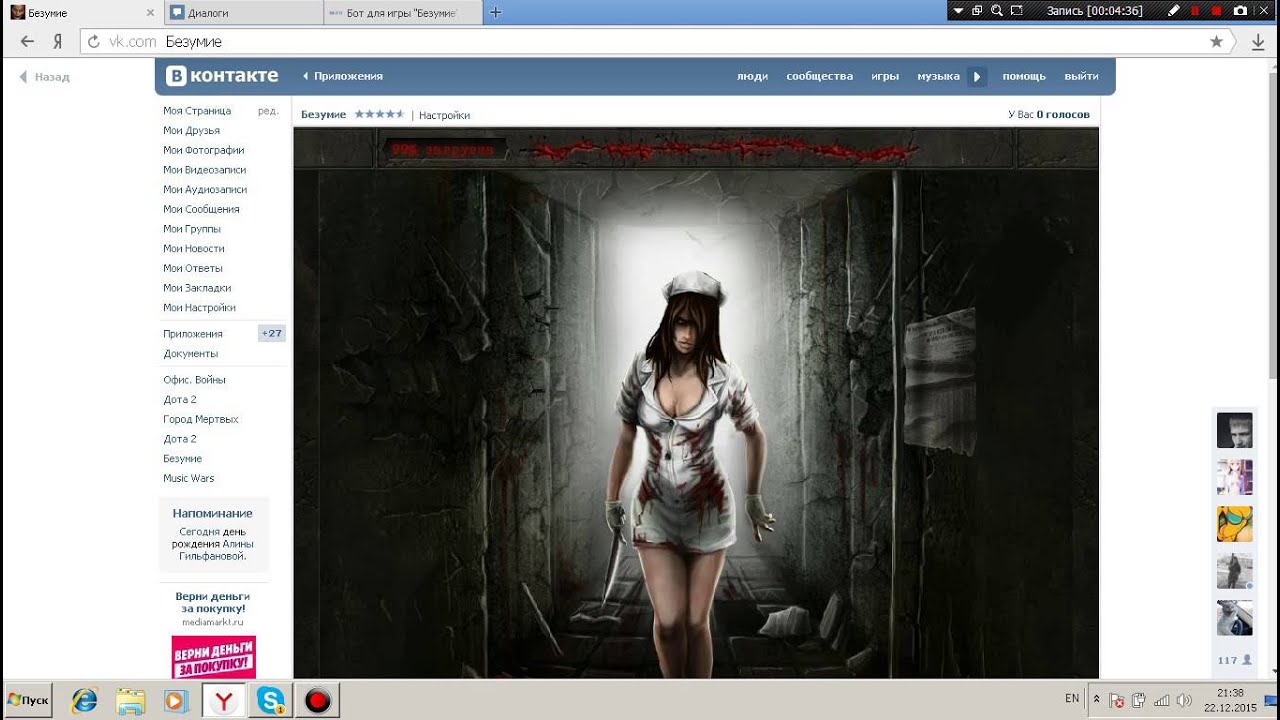1280x720 pixels.
Task: Open Моя Страница in sidebar
Action: (x=197, y=111)
